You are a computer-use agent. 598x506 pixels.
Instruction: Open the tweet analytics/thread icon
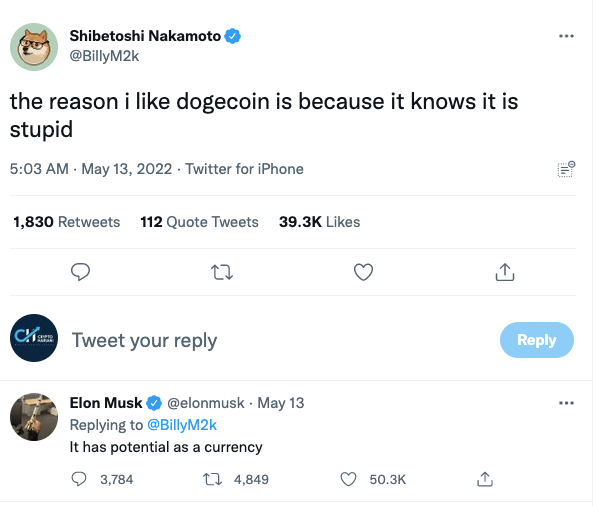point(566,169)
